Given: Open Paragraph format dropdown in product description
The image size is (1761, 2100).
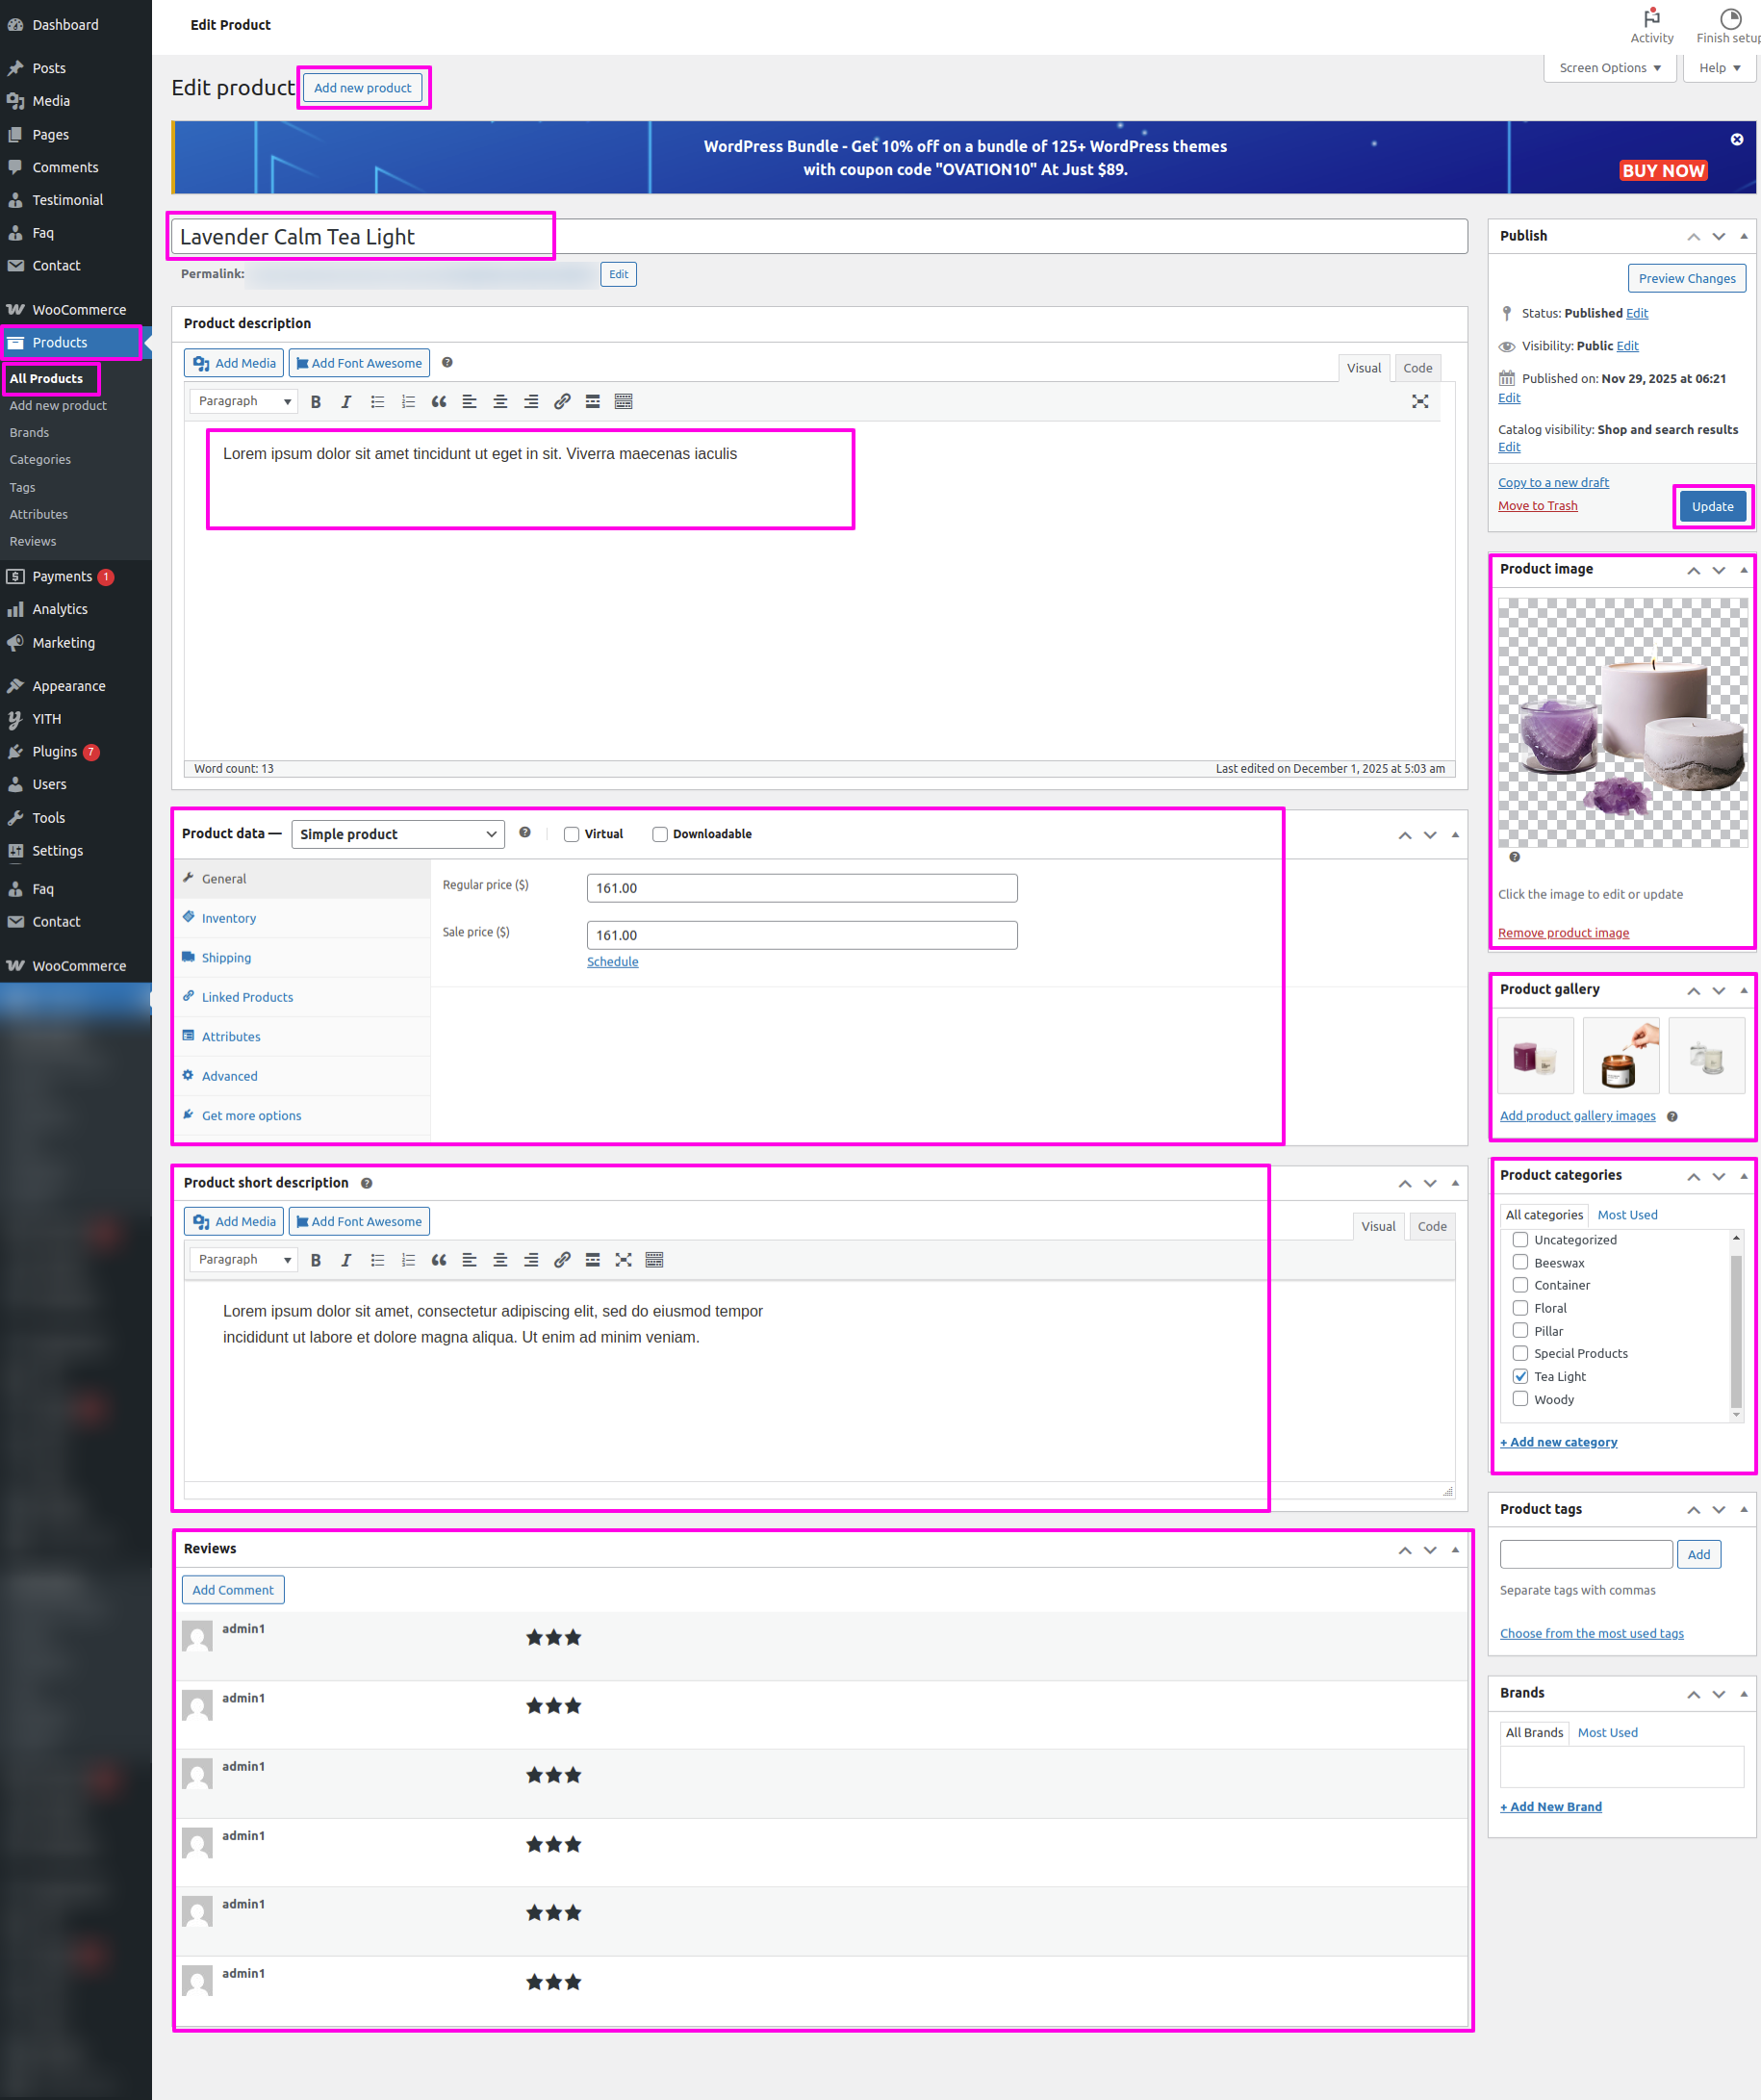Looking at the screenshot, I should (x=244, y=402).
